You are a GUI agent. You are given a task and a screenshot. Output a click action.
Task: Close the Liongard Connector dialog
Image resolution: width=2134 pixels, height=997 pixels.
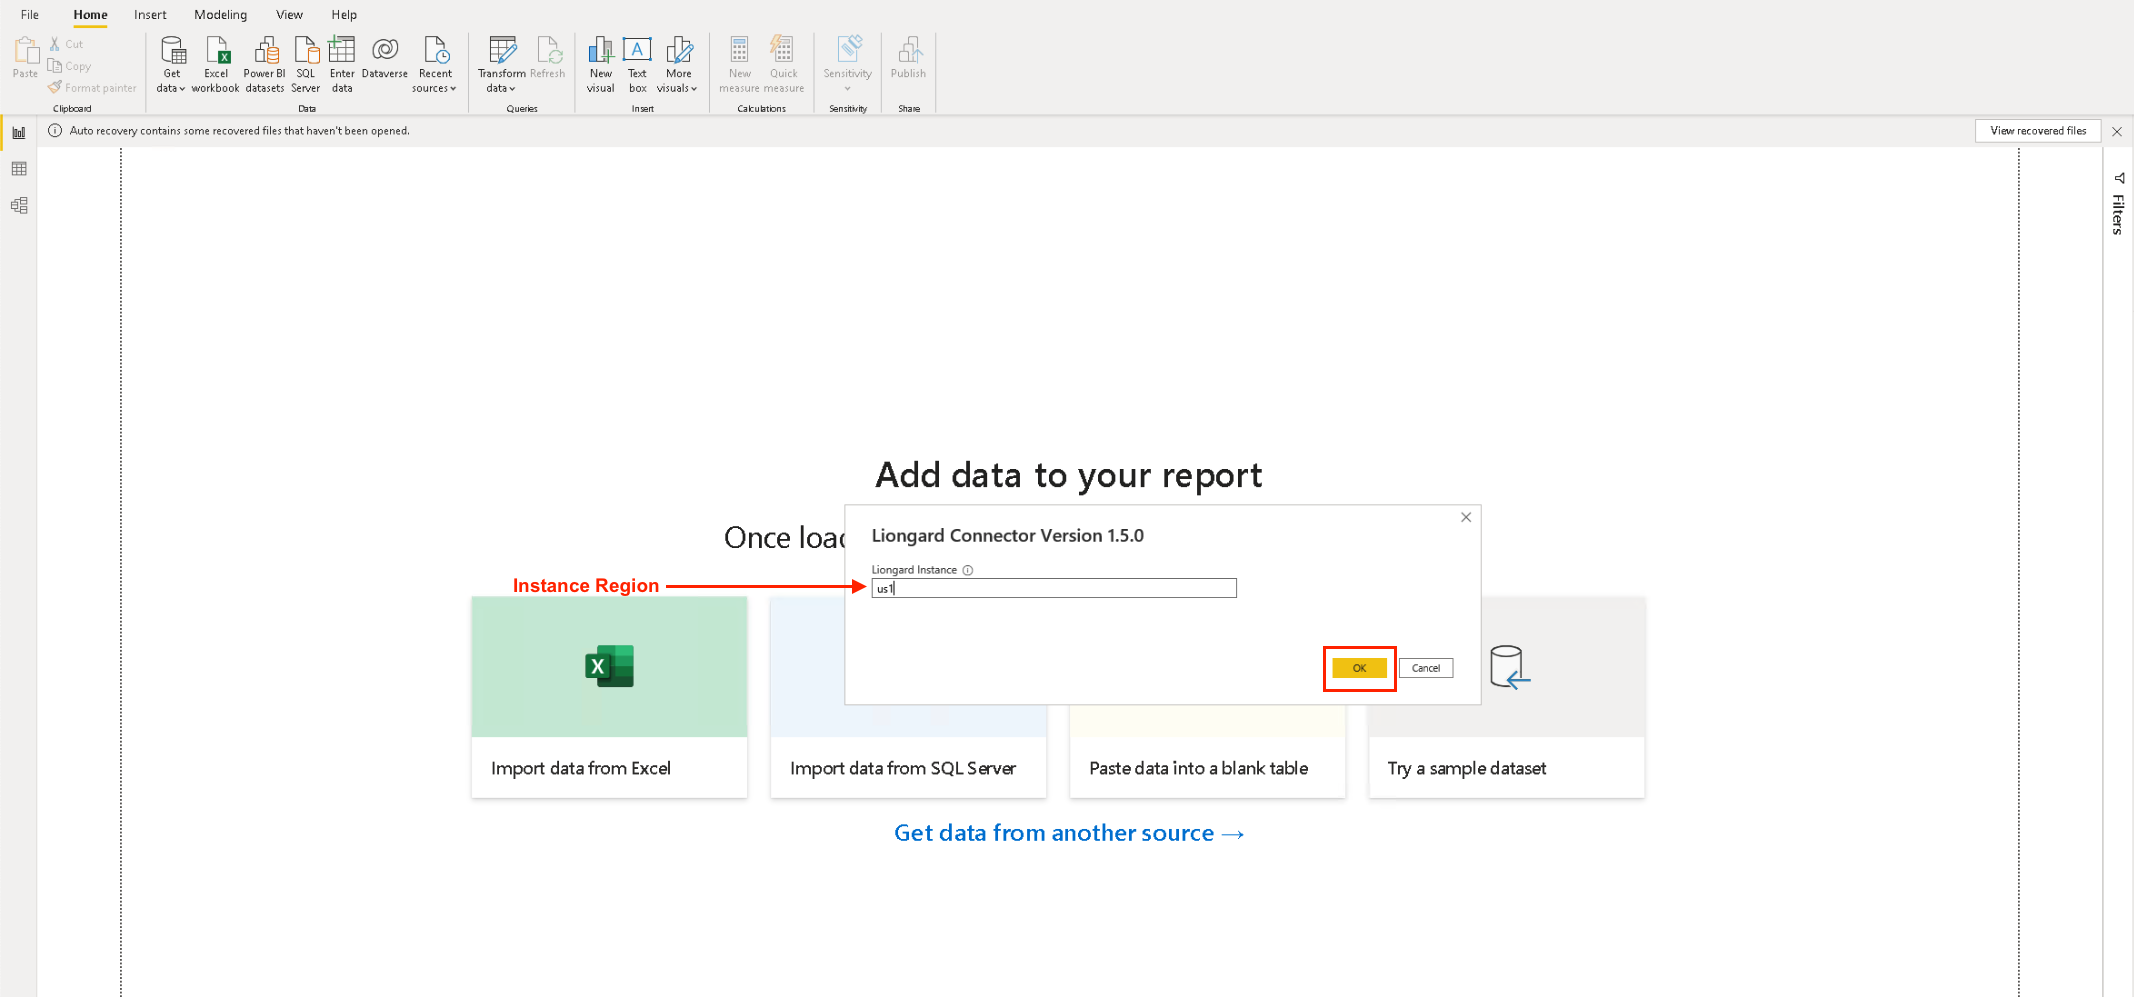(x=1466, y=517)
